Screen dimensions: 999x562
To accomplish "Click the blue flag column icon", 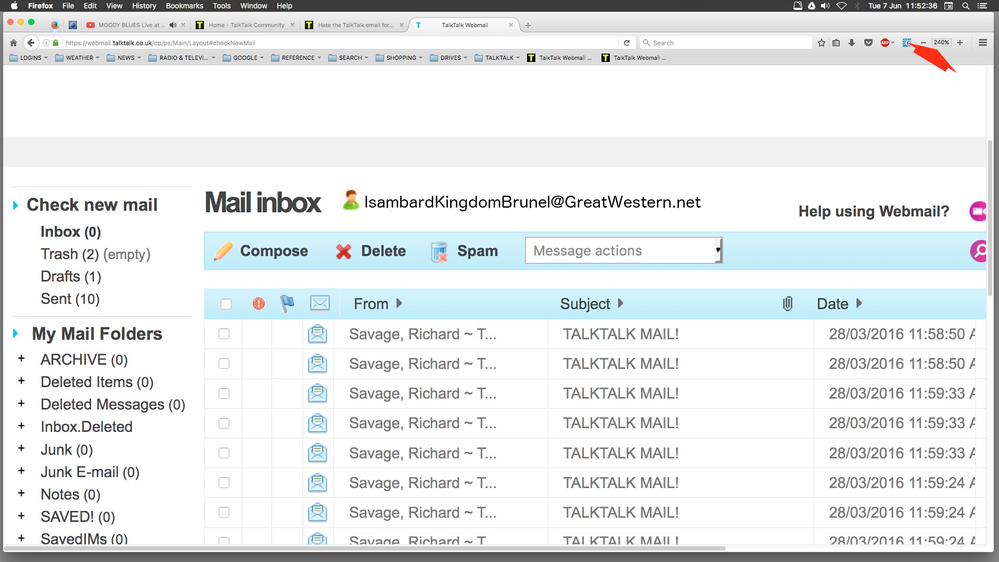I will point(287,303).
